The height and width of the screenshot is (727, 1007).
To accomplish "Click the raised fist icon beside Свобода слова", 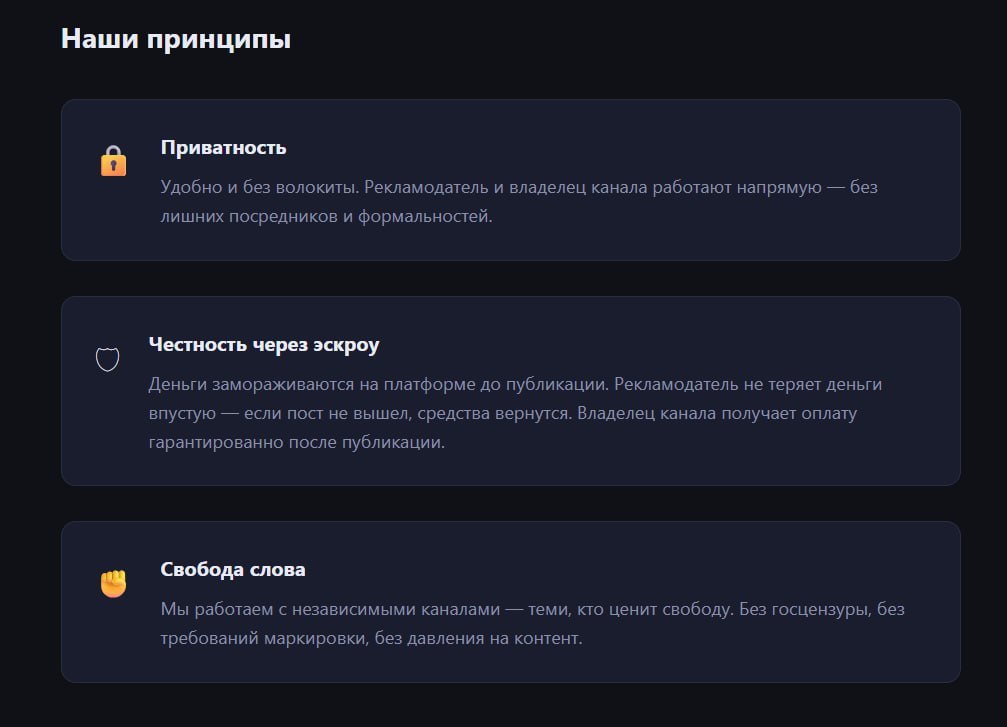I will click(113, 583).
